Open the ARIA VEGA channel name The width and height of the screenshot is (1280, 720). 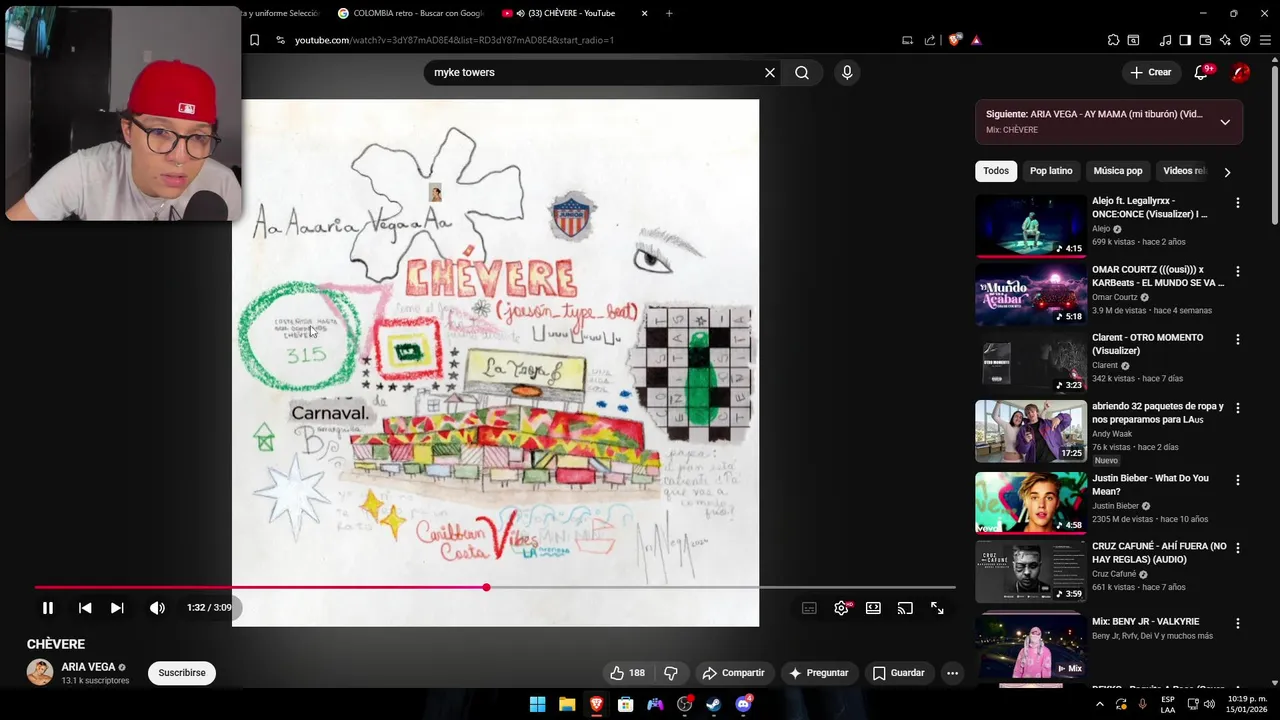(88, 667)
